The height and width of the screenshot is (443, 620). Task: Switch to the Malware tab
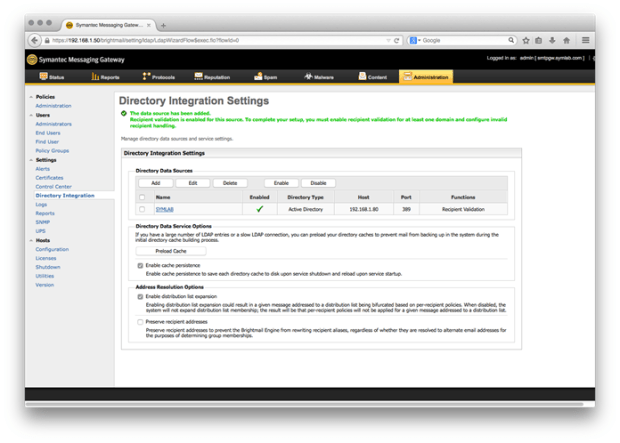click(320, 76)
